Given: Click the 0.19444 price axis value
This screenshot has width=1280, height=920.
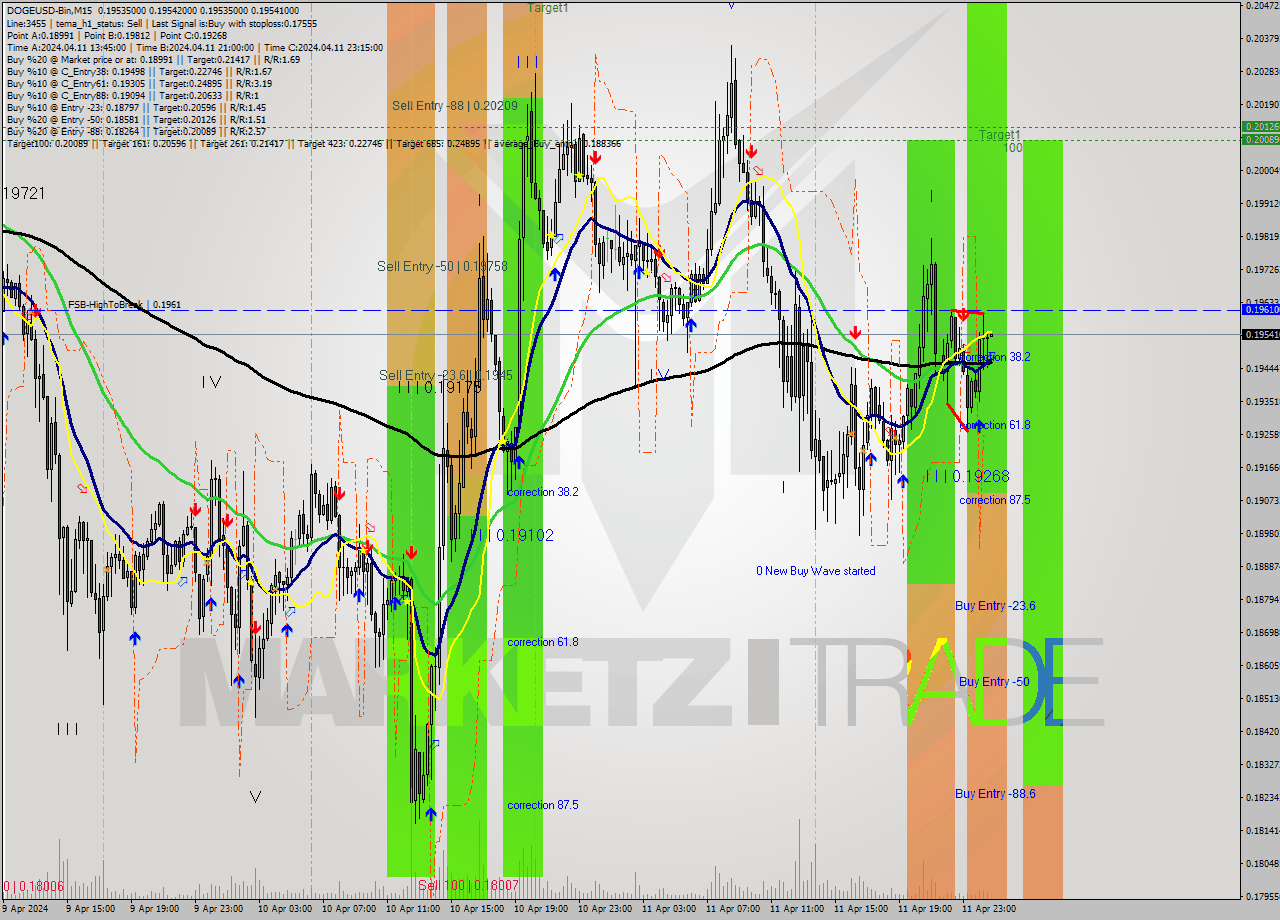Looking at the screenshot, I should click(1262, 368).
